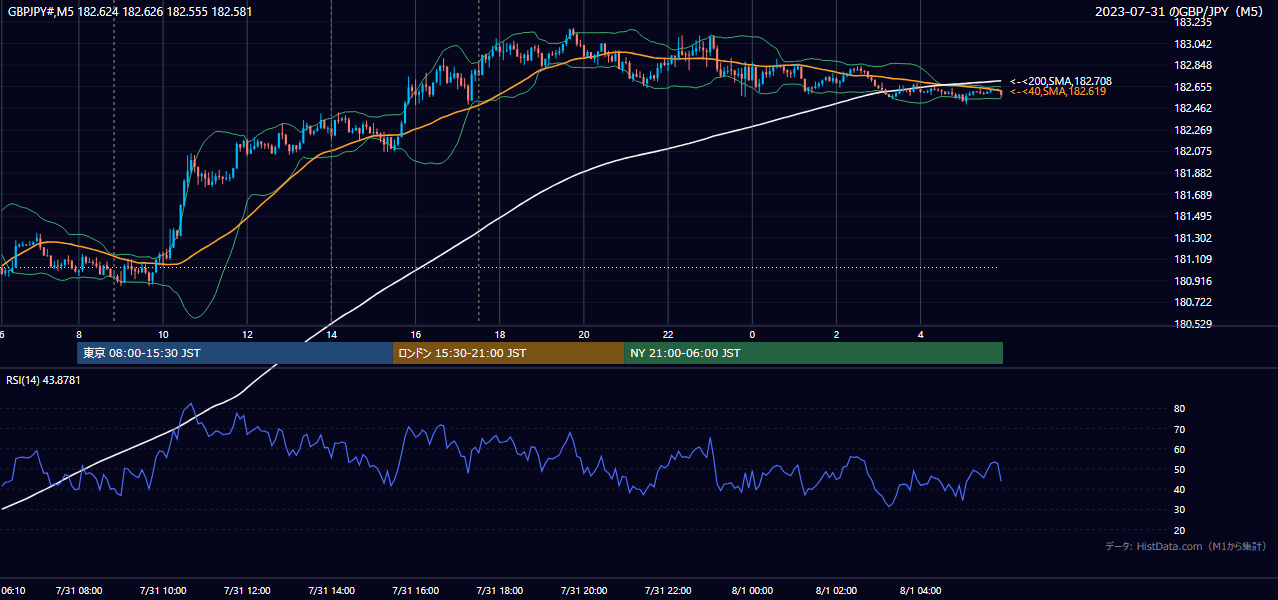Click the 7/31 14:00 bottom time label
Viewport: 1278px width, 600px height.
point(332,591)
